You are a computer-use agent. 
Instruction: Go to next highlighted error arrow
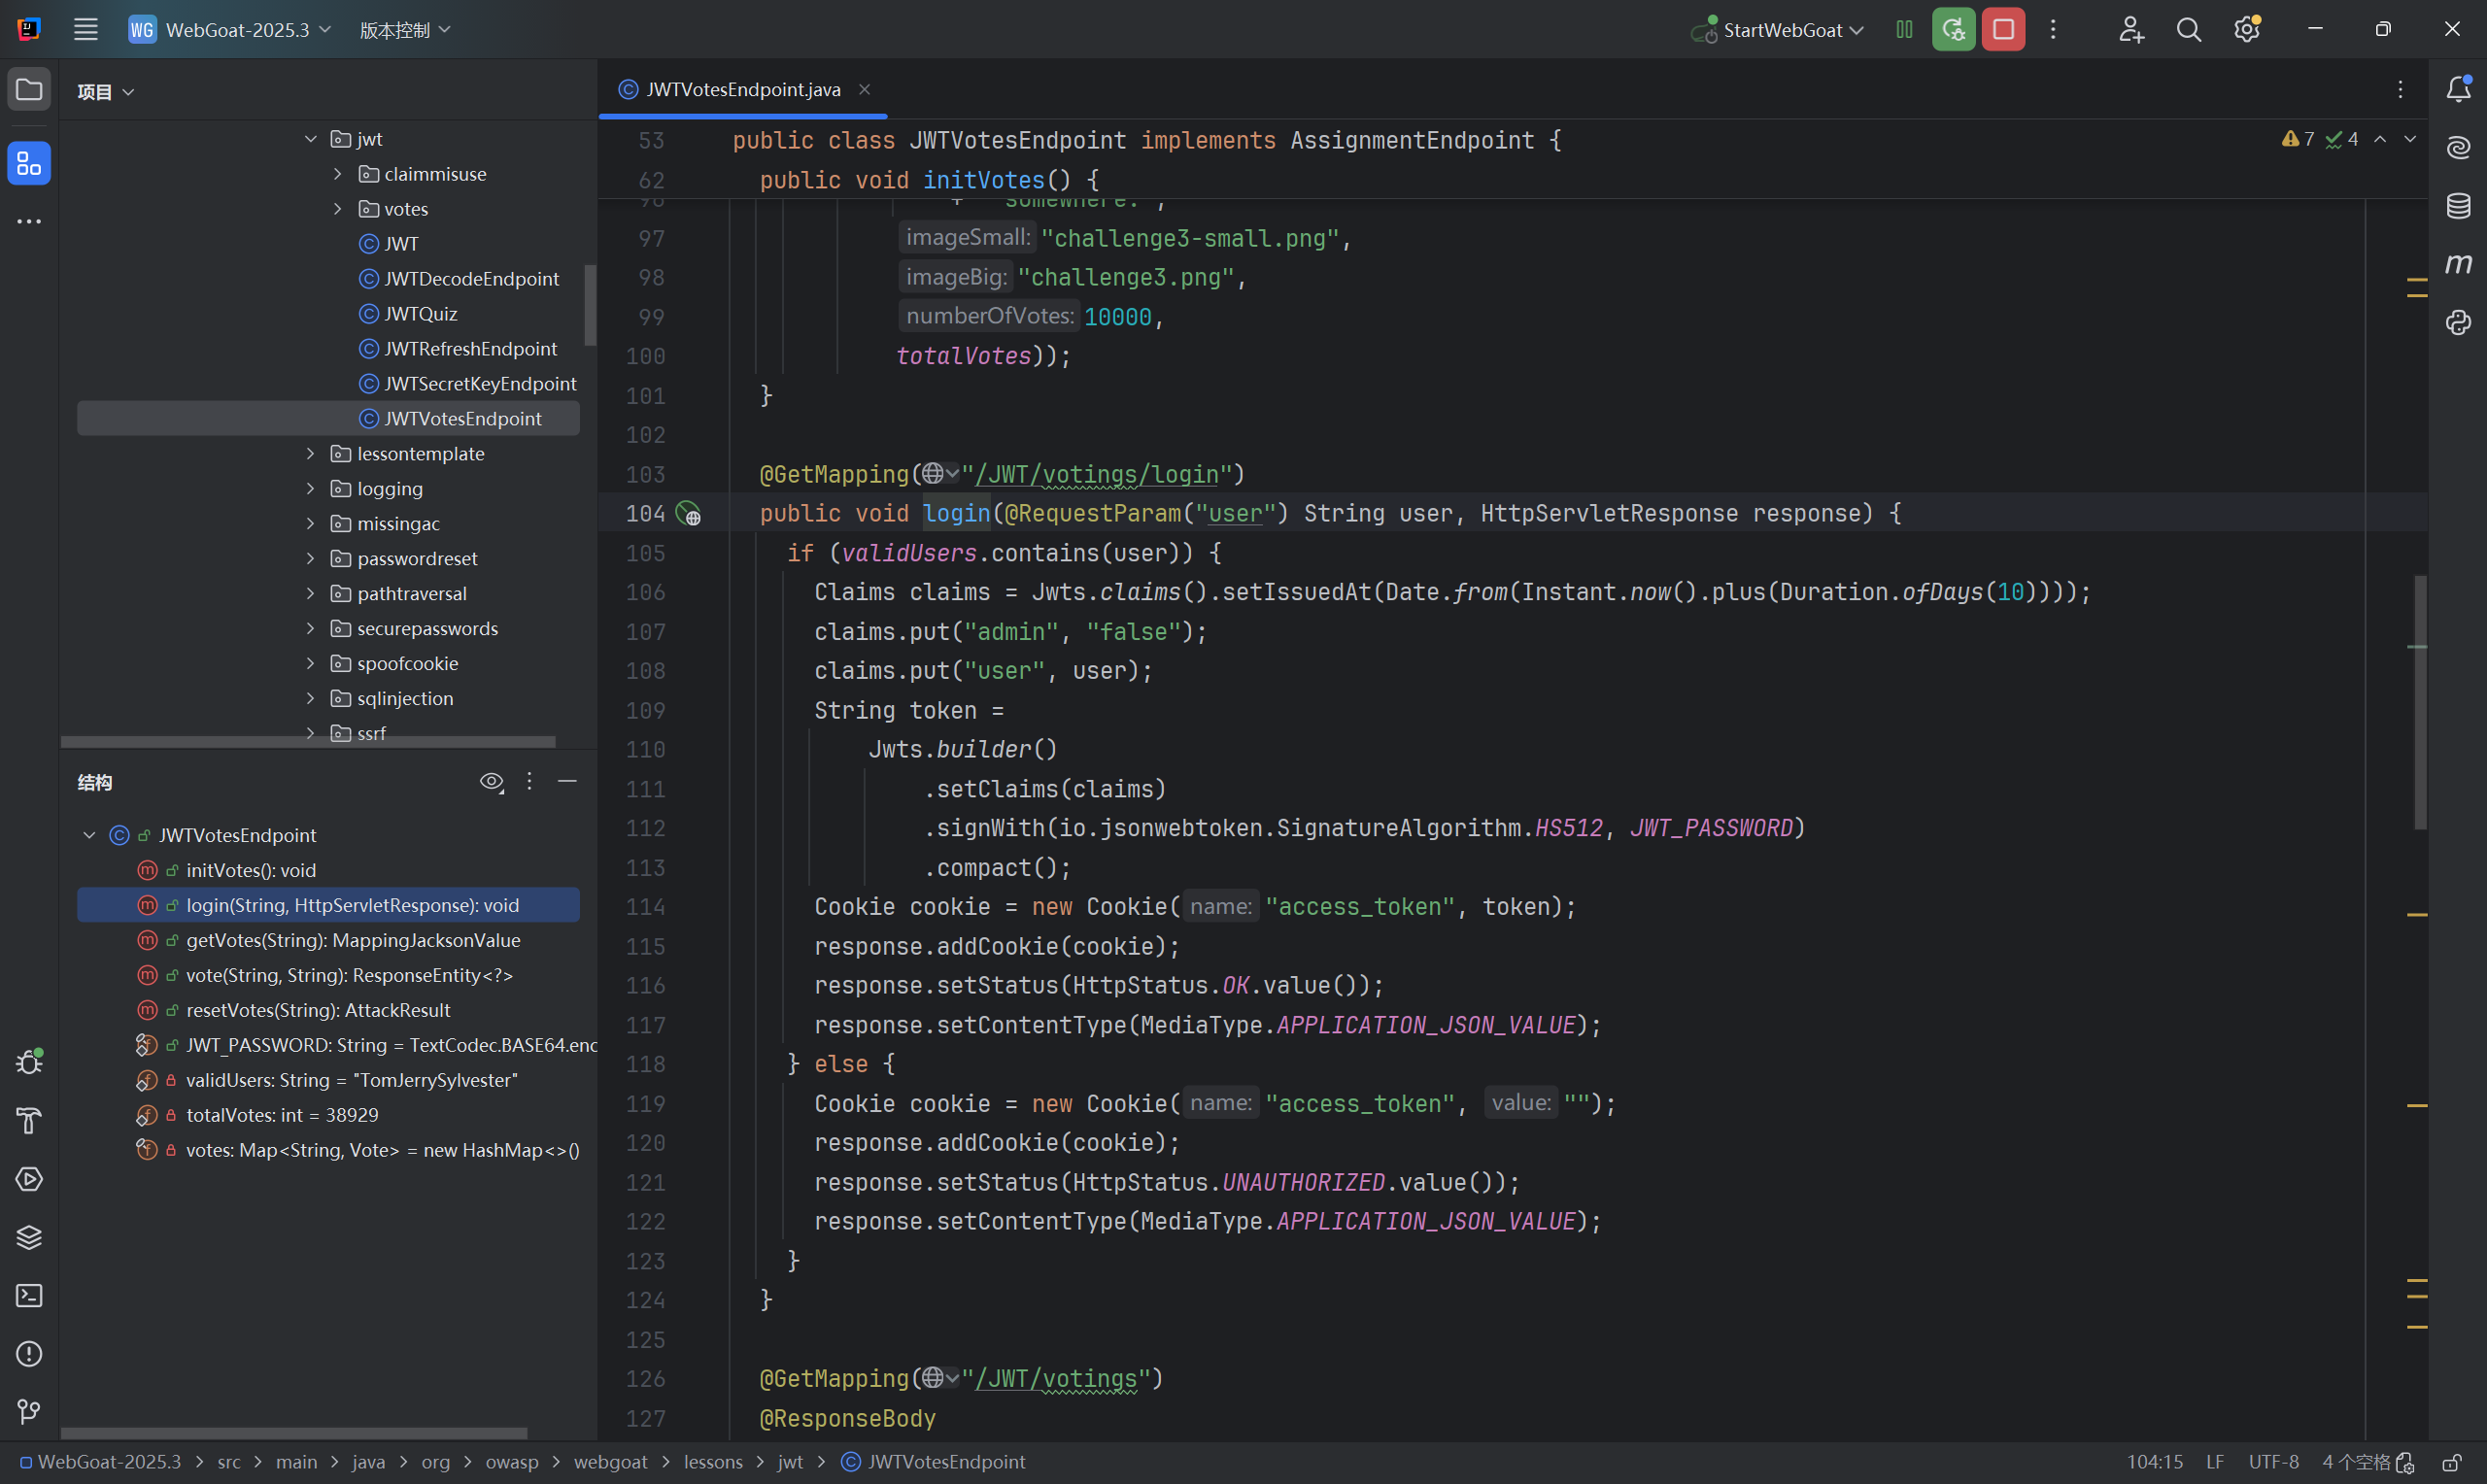click(x=2410, y=139)
